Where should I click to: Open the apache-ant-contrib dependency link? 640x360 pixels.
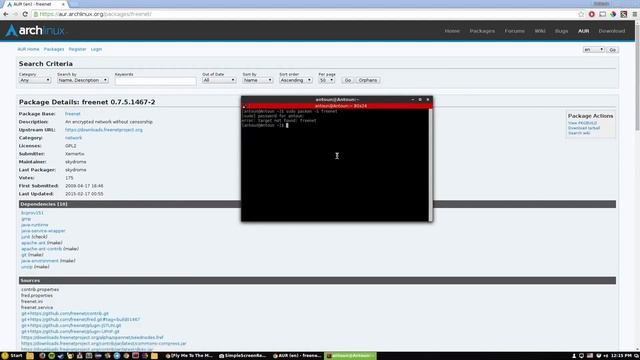pyautogui.click(x=42, y=249)
